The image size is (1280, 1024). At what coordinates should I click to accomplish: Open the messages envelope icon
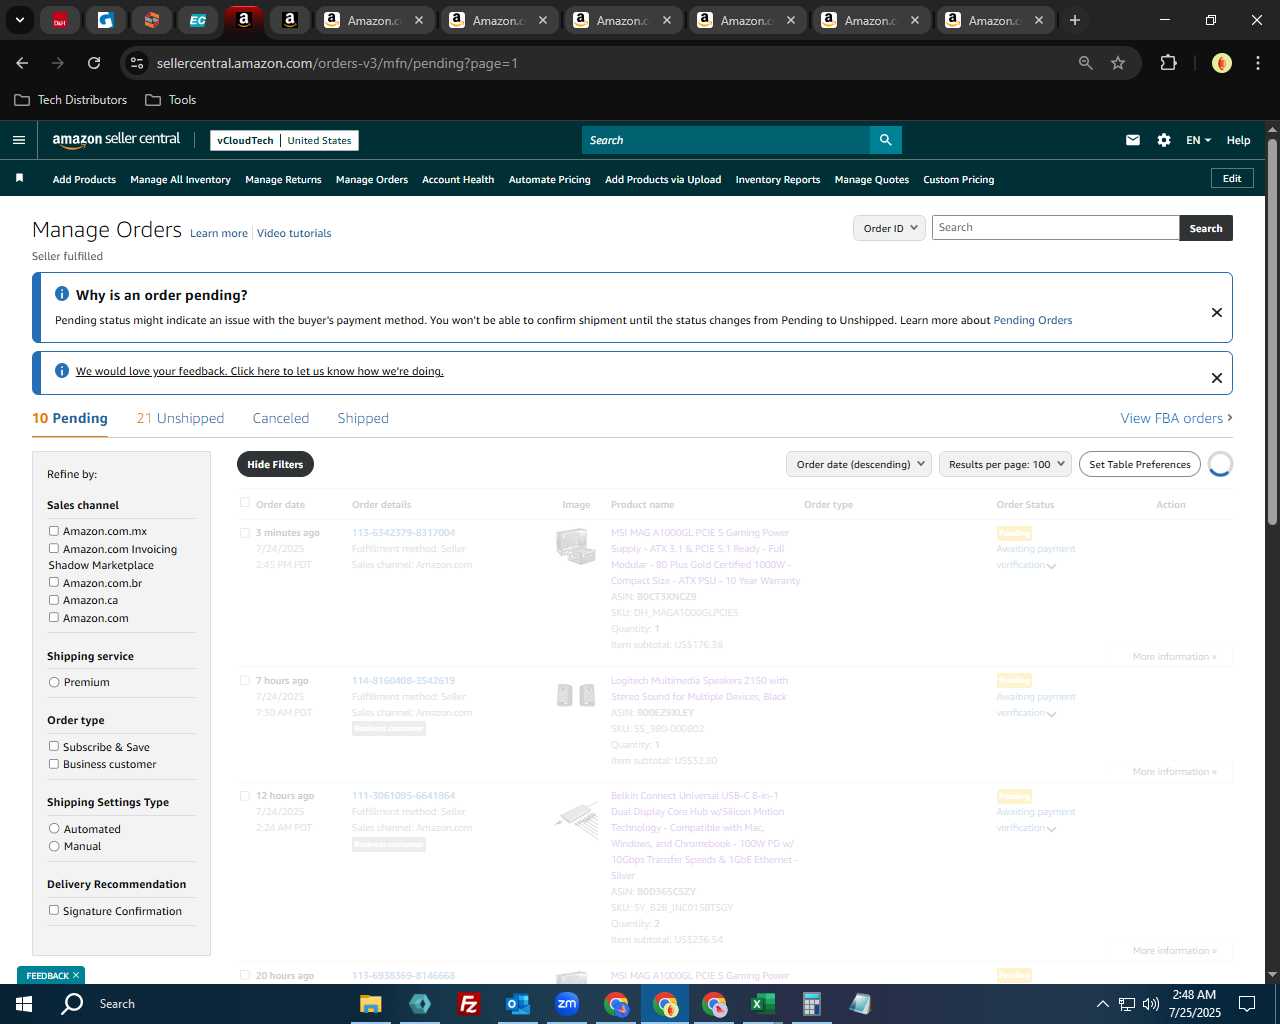[1133, 140]
